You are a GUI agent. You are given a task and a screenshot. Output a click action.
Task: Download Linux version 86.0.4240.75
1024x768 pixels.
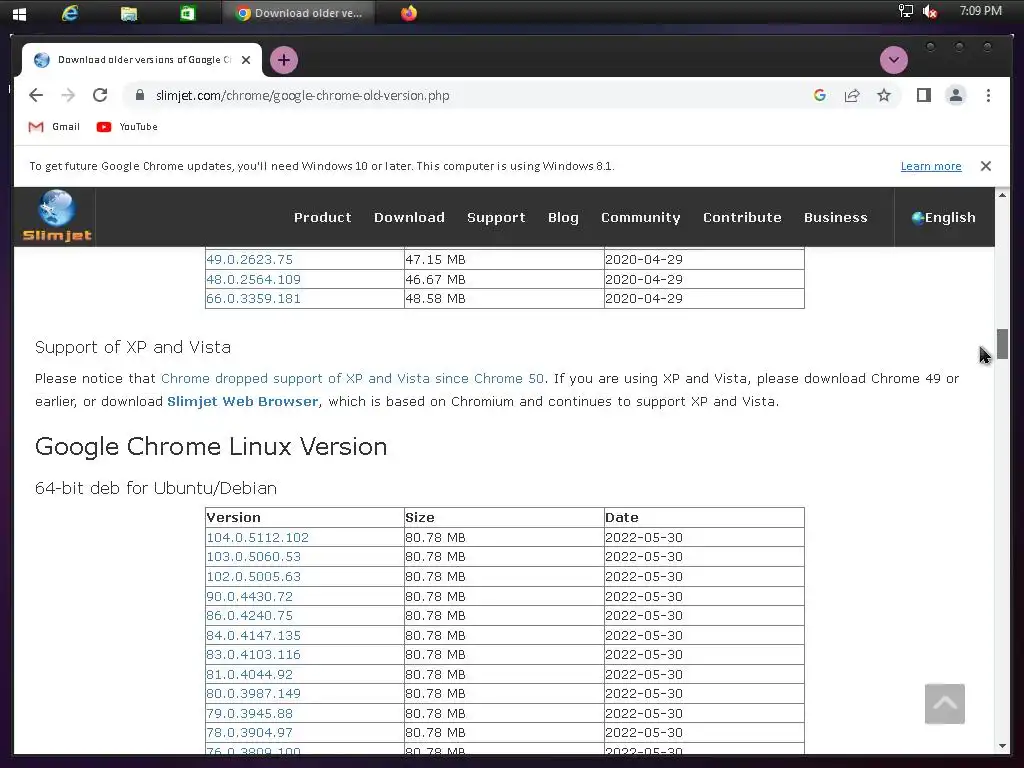[249, 616]
